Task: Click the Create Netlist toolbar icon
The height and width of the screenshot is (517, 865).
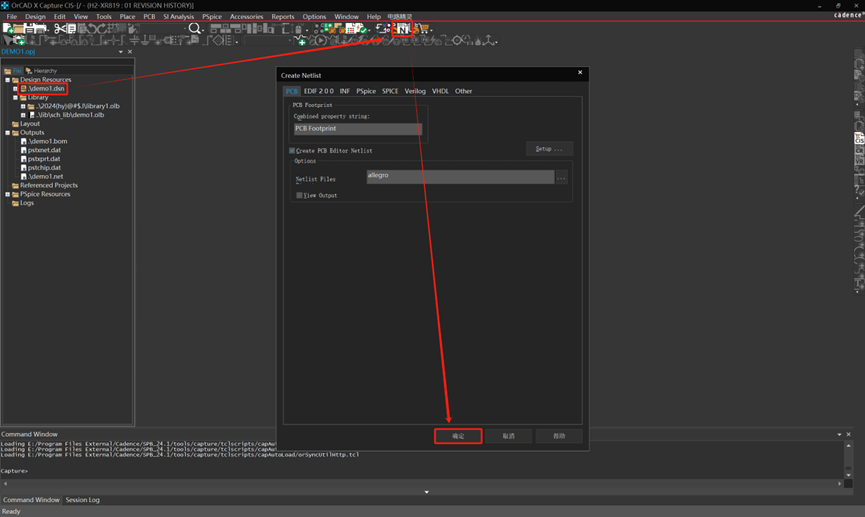Action: 404,29
